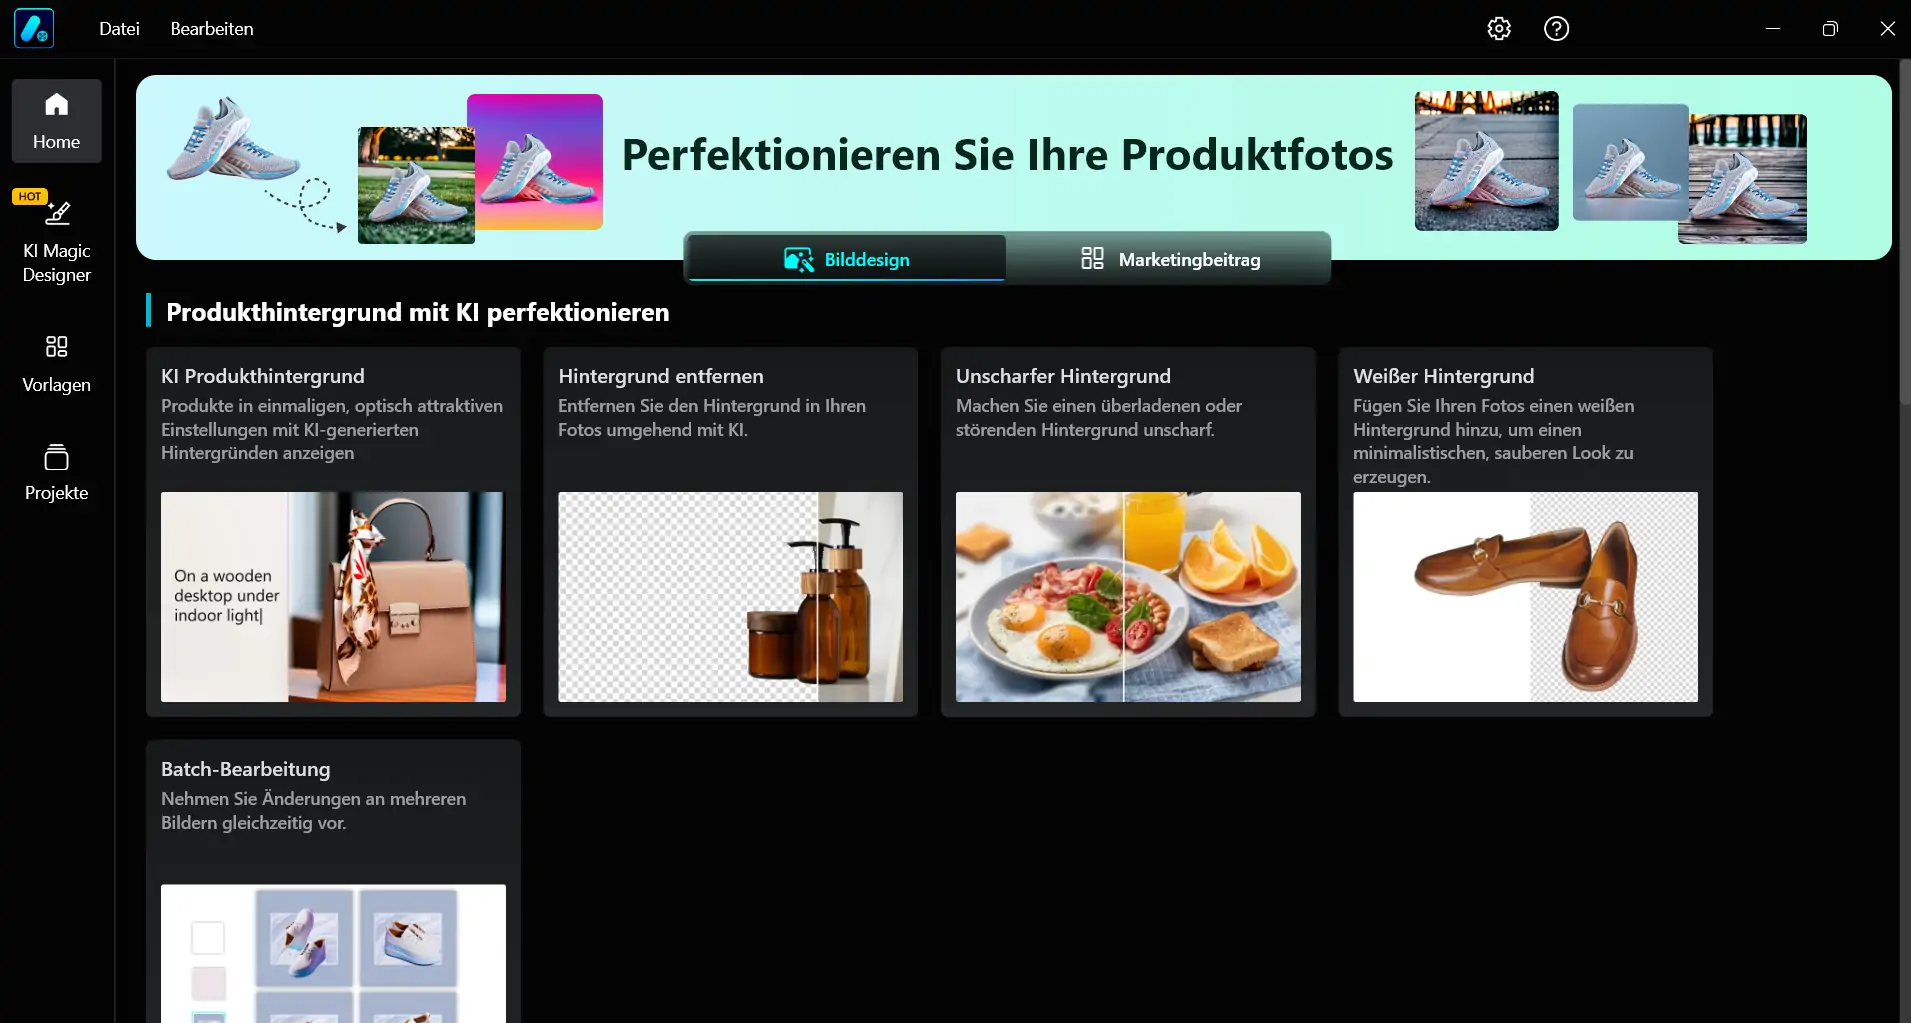Minimize the application window
The height and width of the screenshot is (1023, 1911).
click(1772, 29)
